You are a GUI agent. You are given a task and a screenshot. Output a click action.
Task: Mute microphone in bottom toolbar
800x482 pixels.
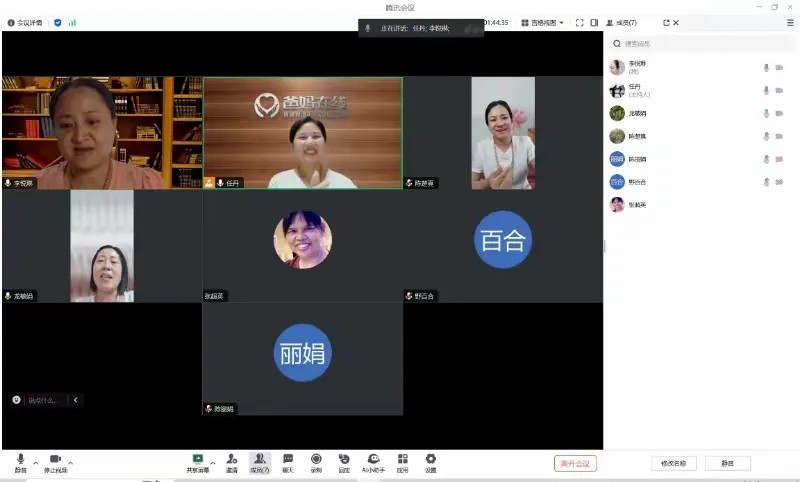[20, 460]
